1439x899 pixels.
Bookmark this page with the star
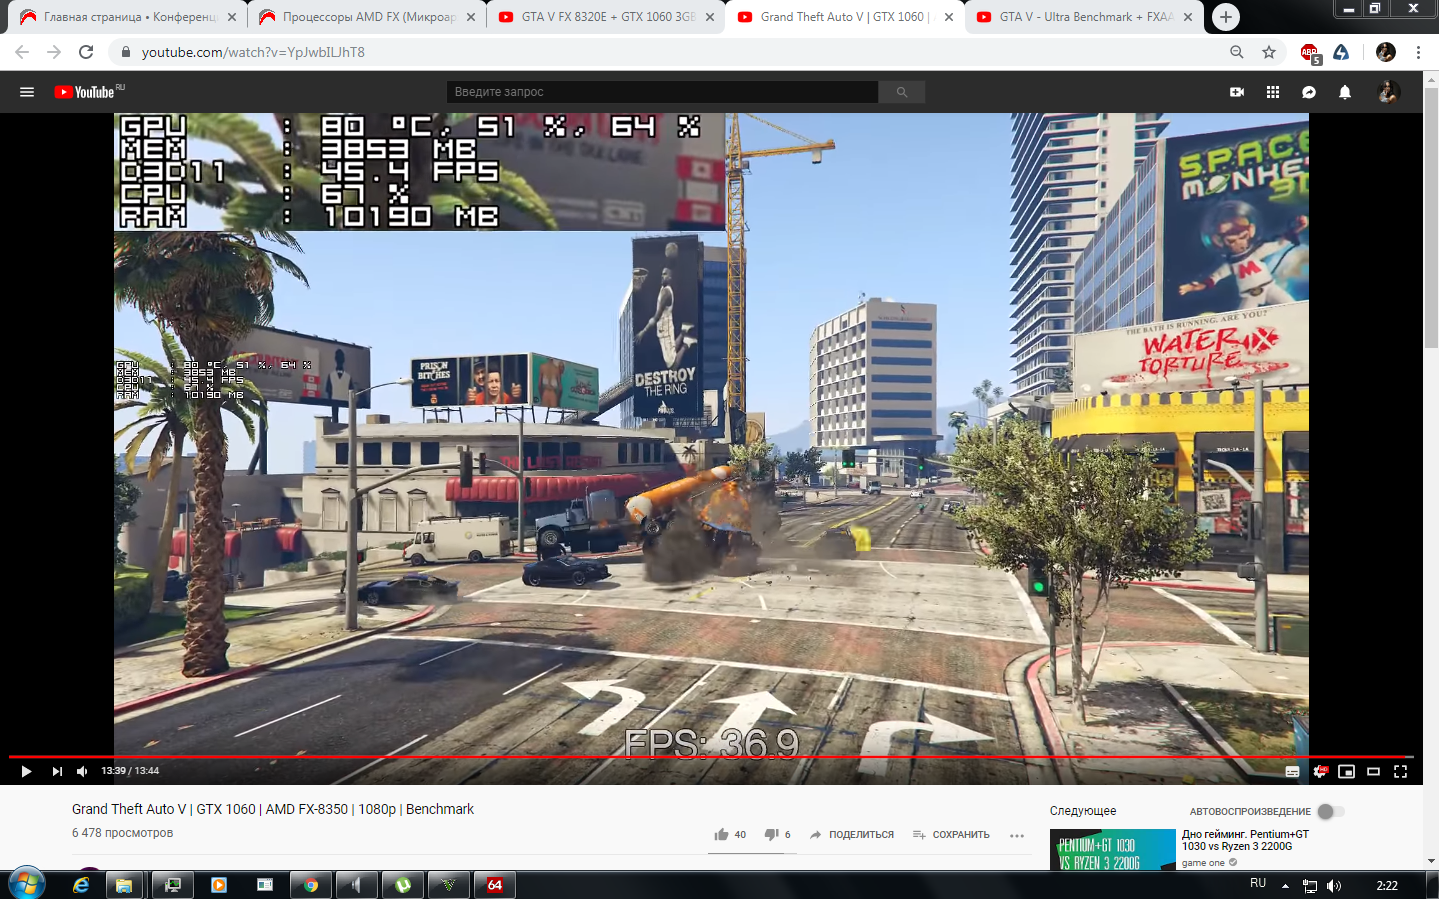coord(1269,52)
